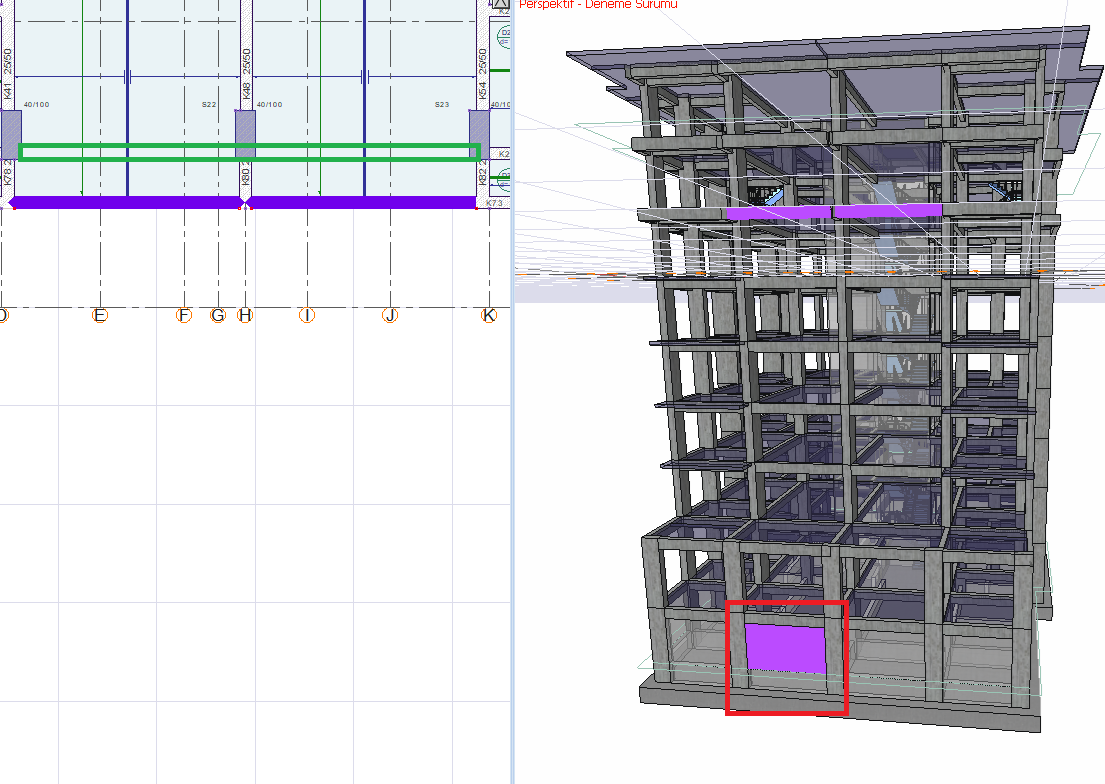
Task: Select the hatched column below K54
Action: click(x=479, y=134)
